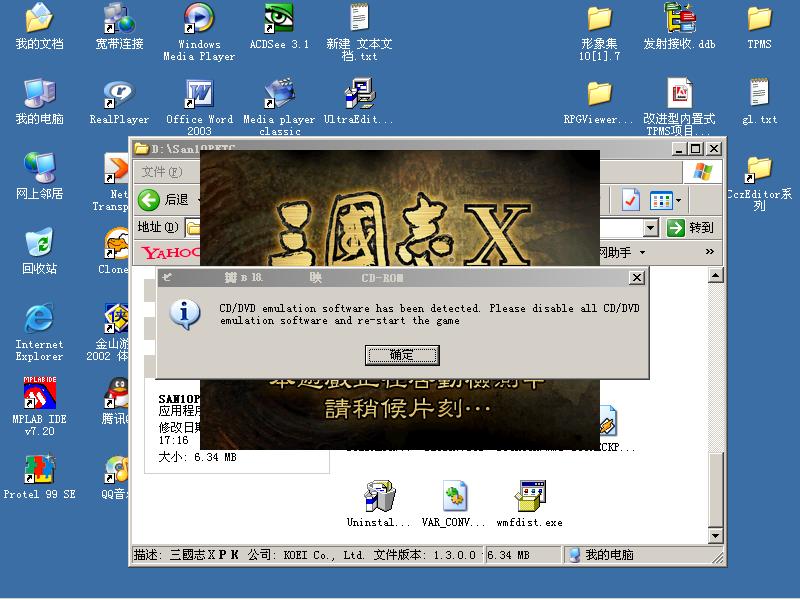Open Internet Explorer desktop icon
Image resolution: width=800 pixels, height=600 pixels.
[x=39, y=319]
